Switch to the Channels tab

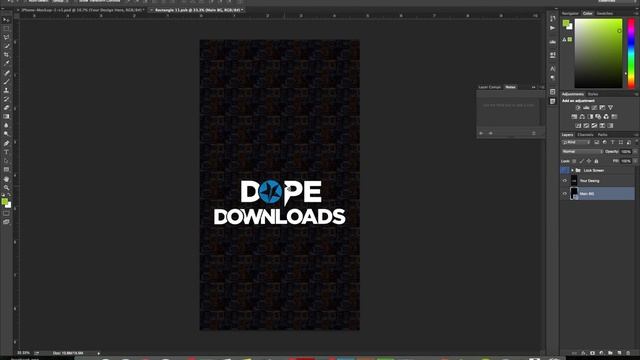pos(585,135)
